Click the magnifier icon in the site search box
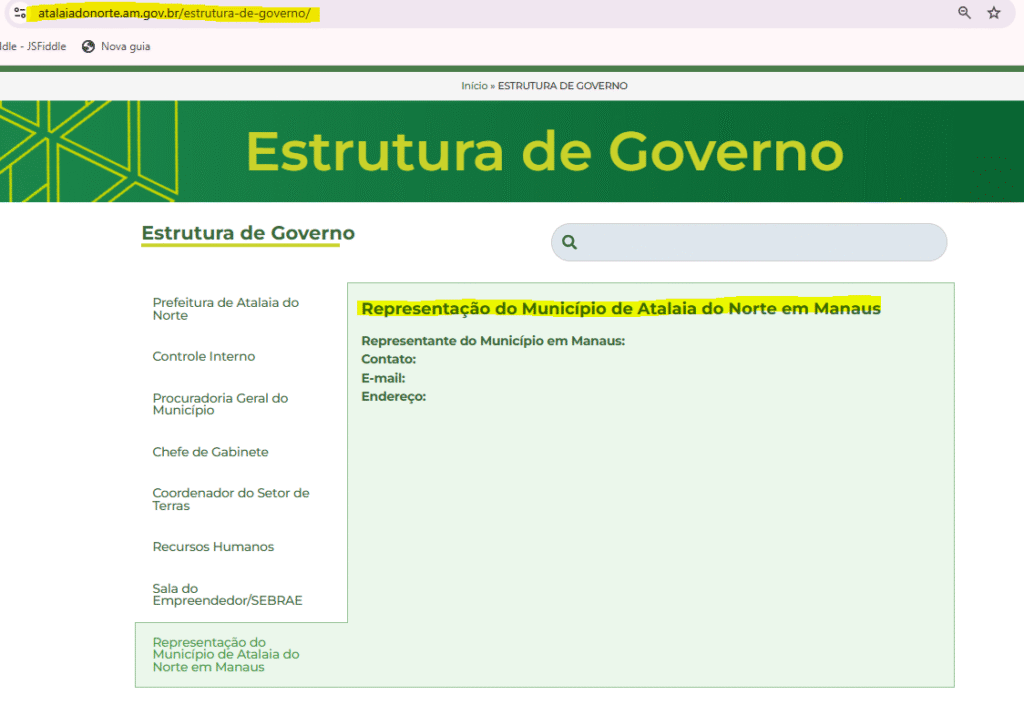Image resolution: width=1024 pixels, height=705 pixels. pyautogui.click(x=570, y=242)
